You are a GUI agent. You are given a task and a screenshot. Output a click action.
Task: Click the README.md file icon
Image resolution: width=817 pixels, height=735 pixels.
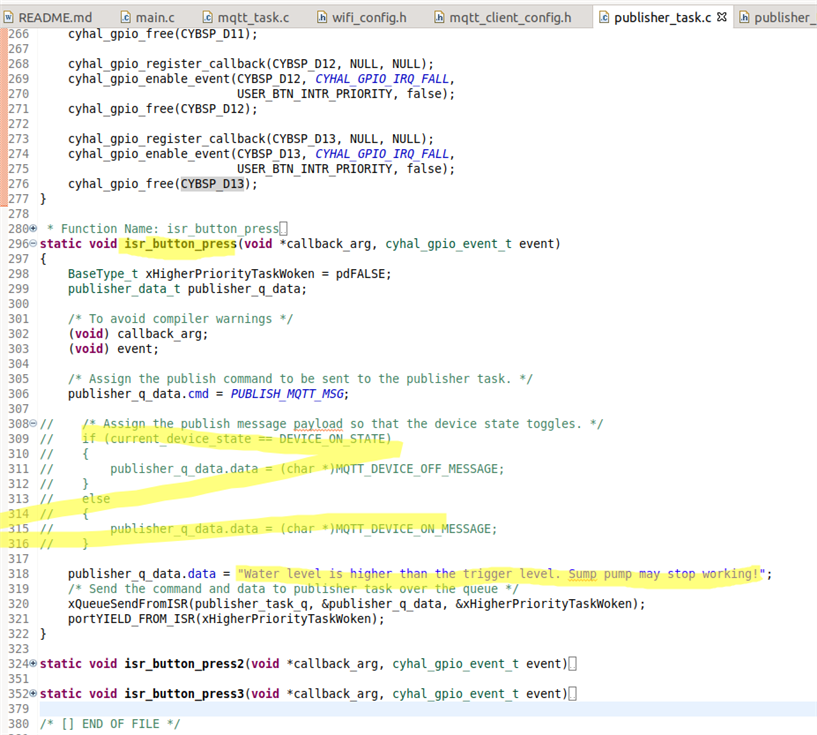point(8,17)
